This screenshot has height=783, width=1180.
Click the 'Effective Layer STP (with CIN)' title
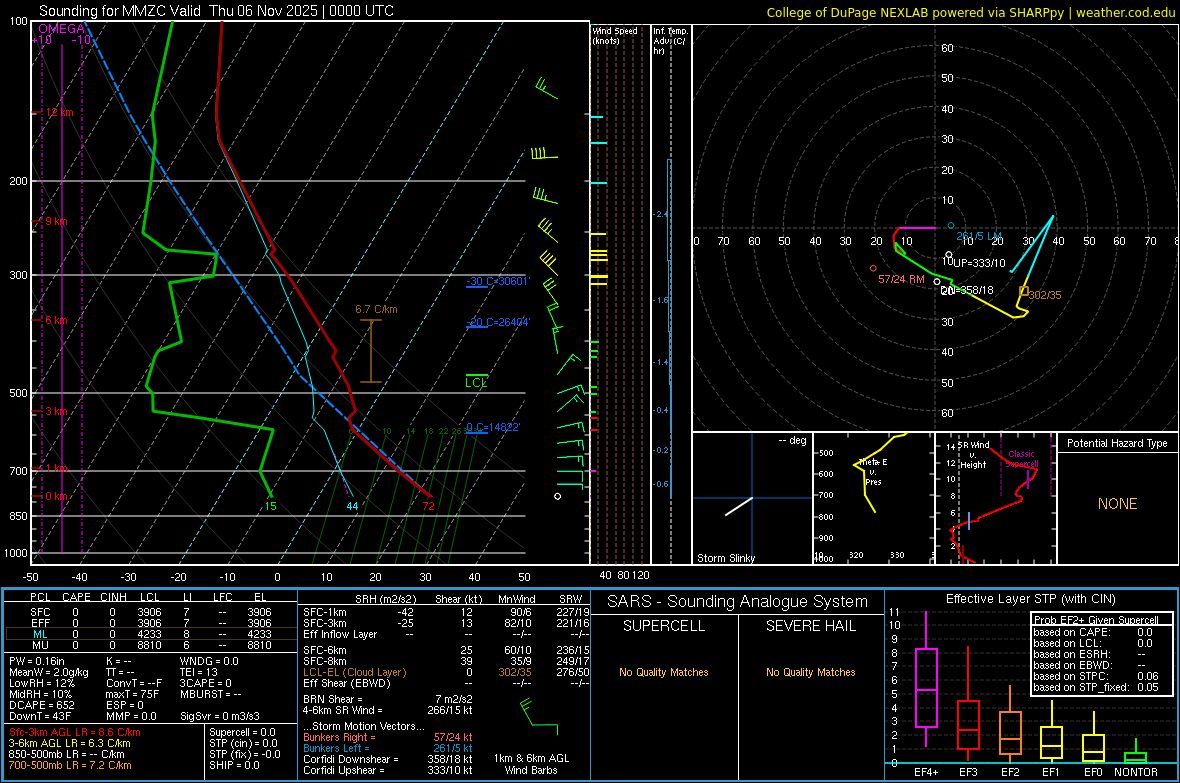click(x=1030, y=599)
